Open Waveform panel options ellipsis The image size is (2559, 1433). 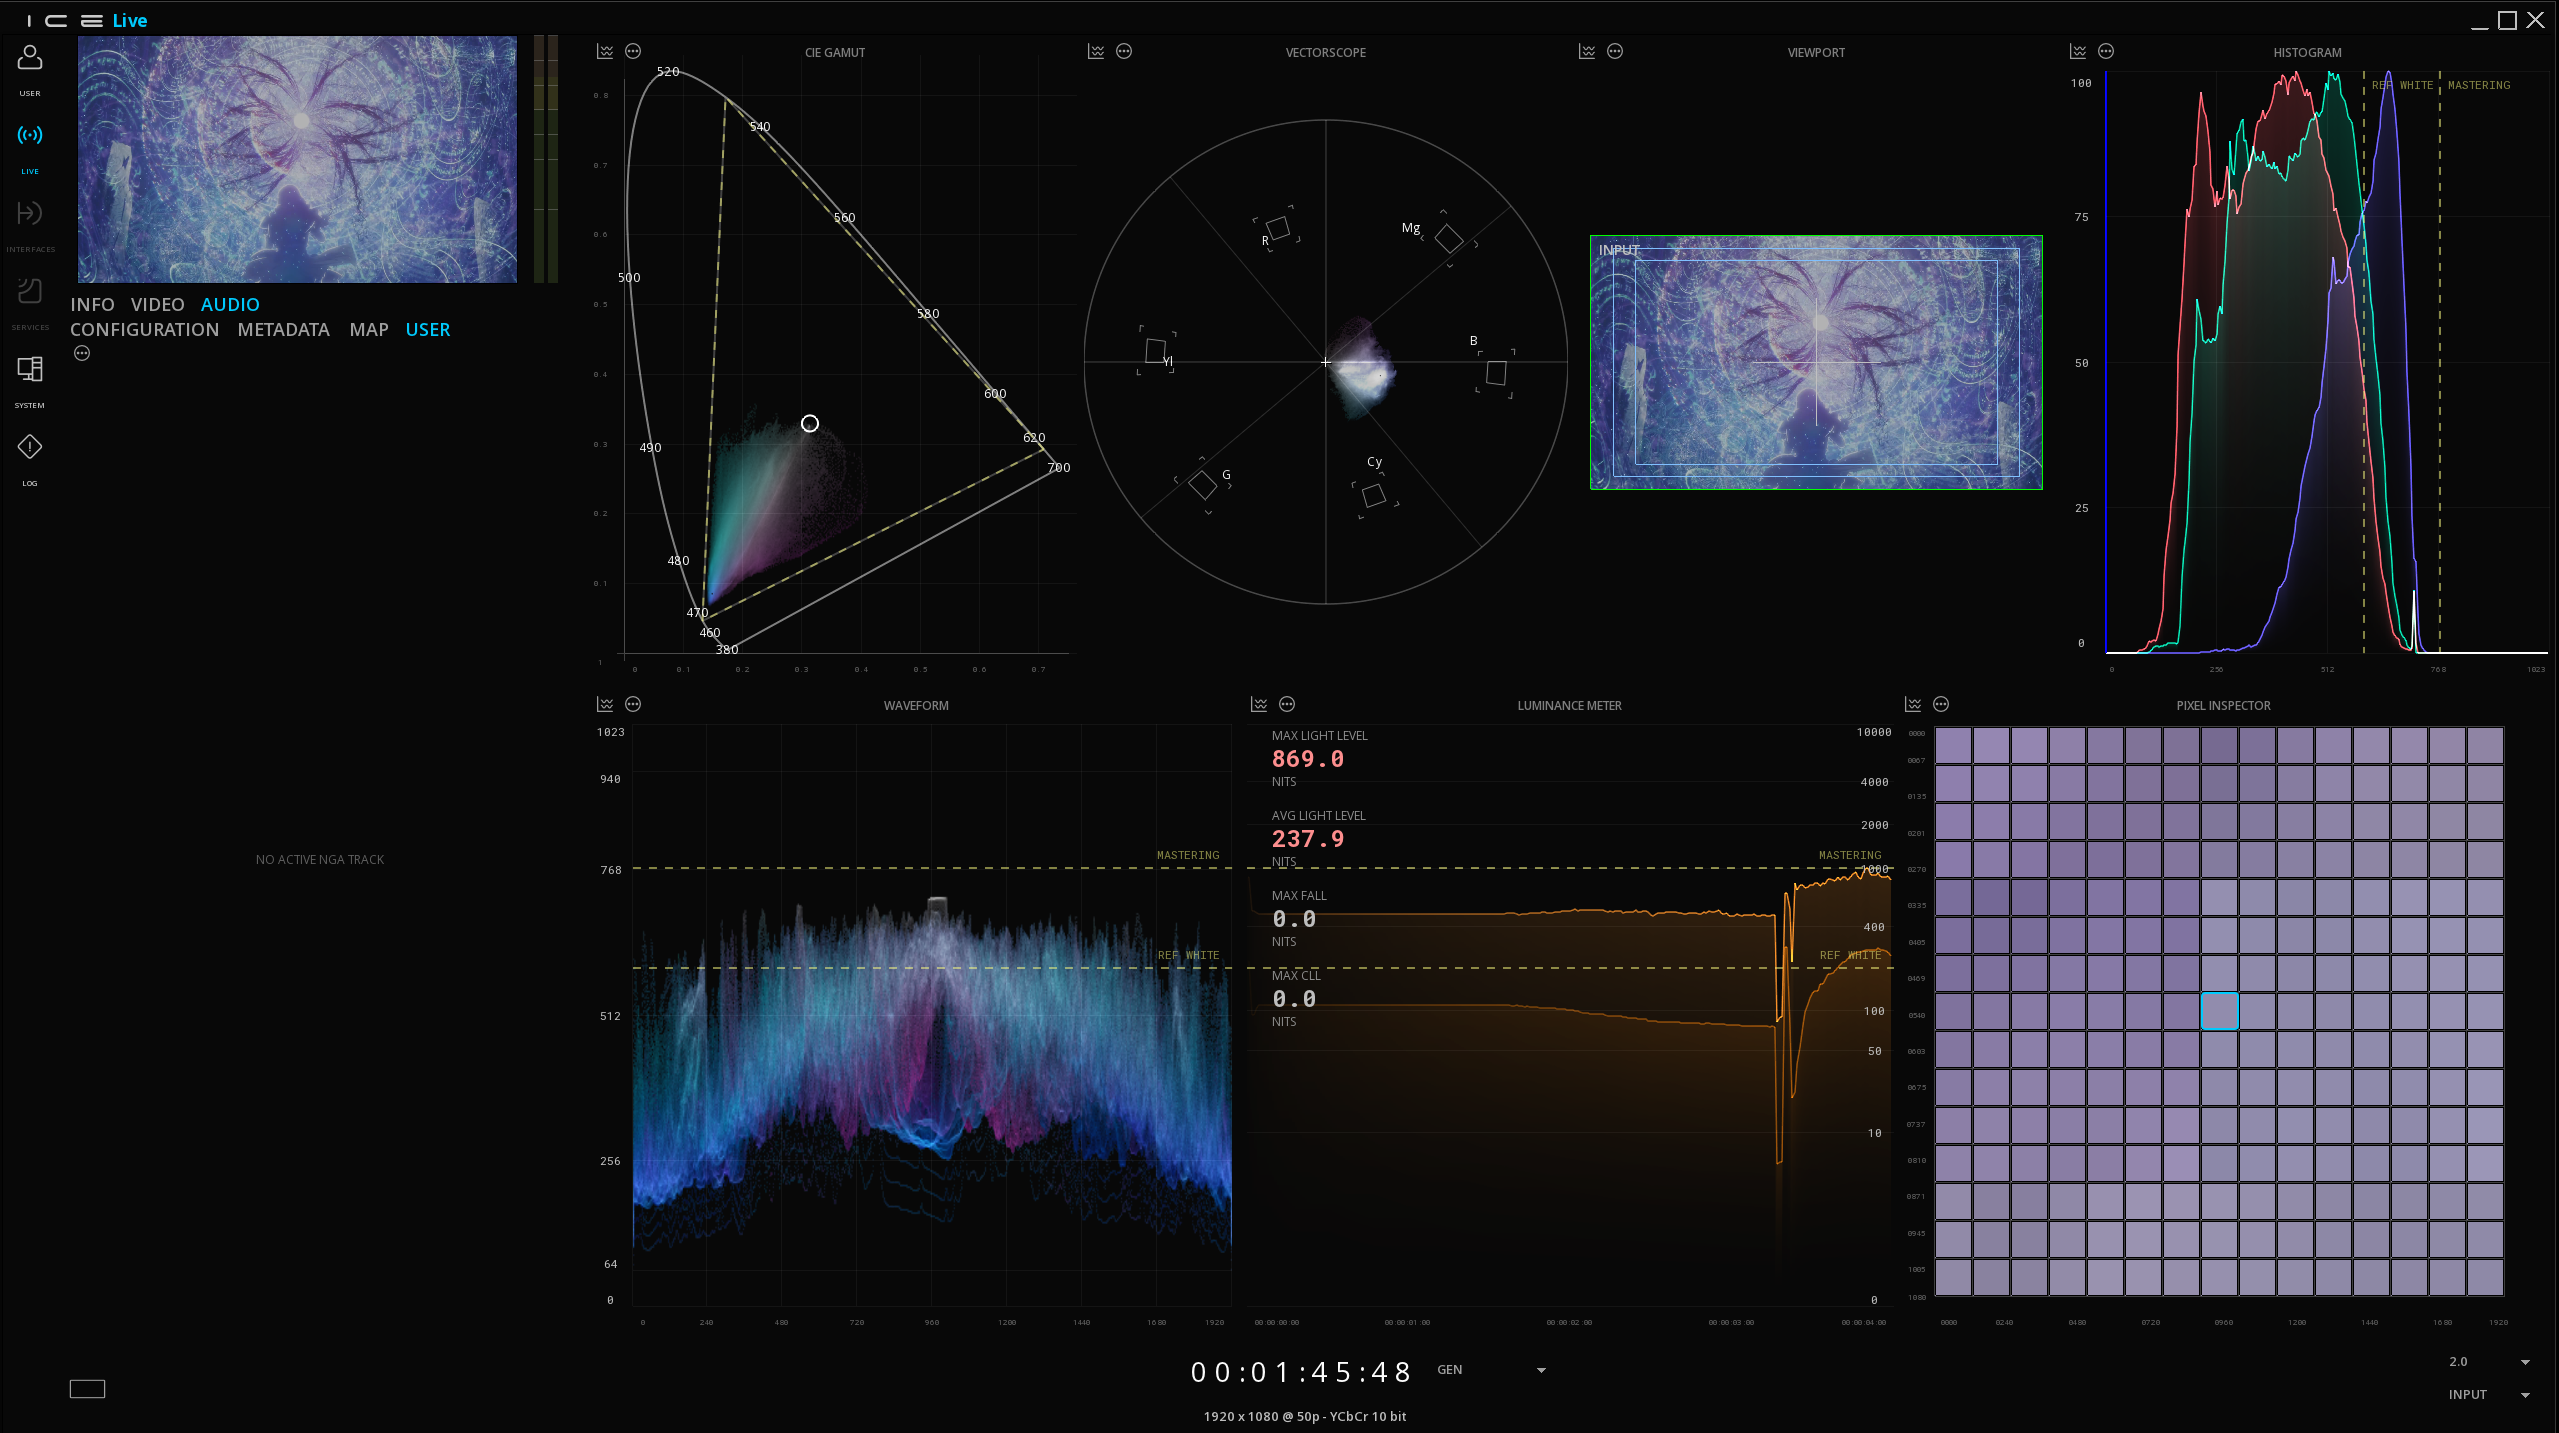click(633, 704)
